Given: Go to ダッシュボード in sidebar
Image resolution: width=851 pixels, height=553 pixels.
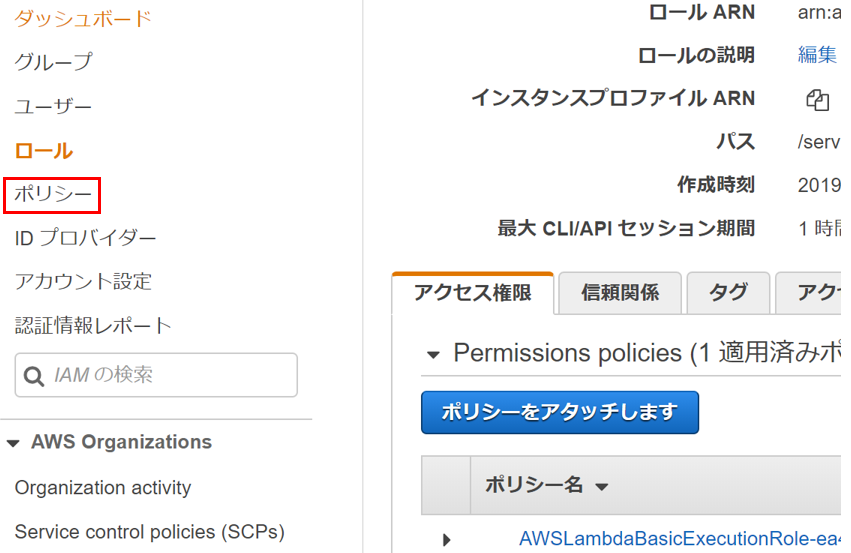Looking at the screenshot, I should (82, 18).
